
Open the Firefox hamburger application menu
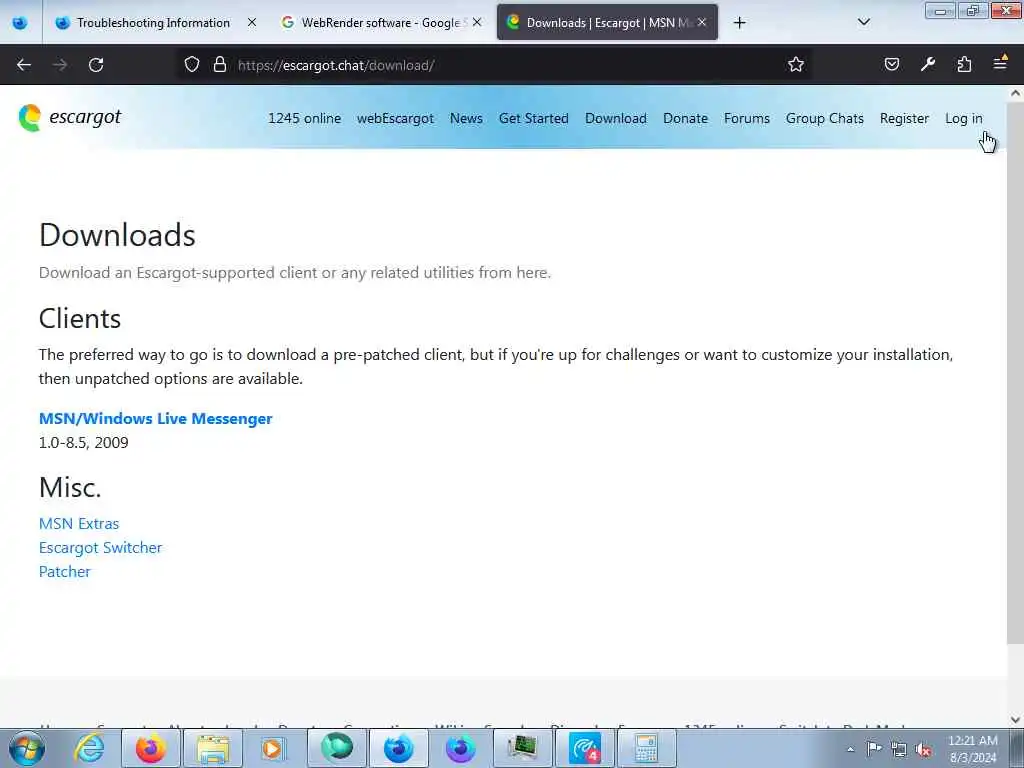click(x=1000, y=63)
